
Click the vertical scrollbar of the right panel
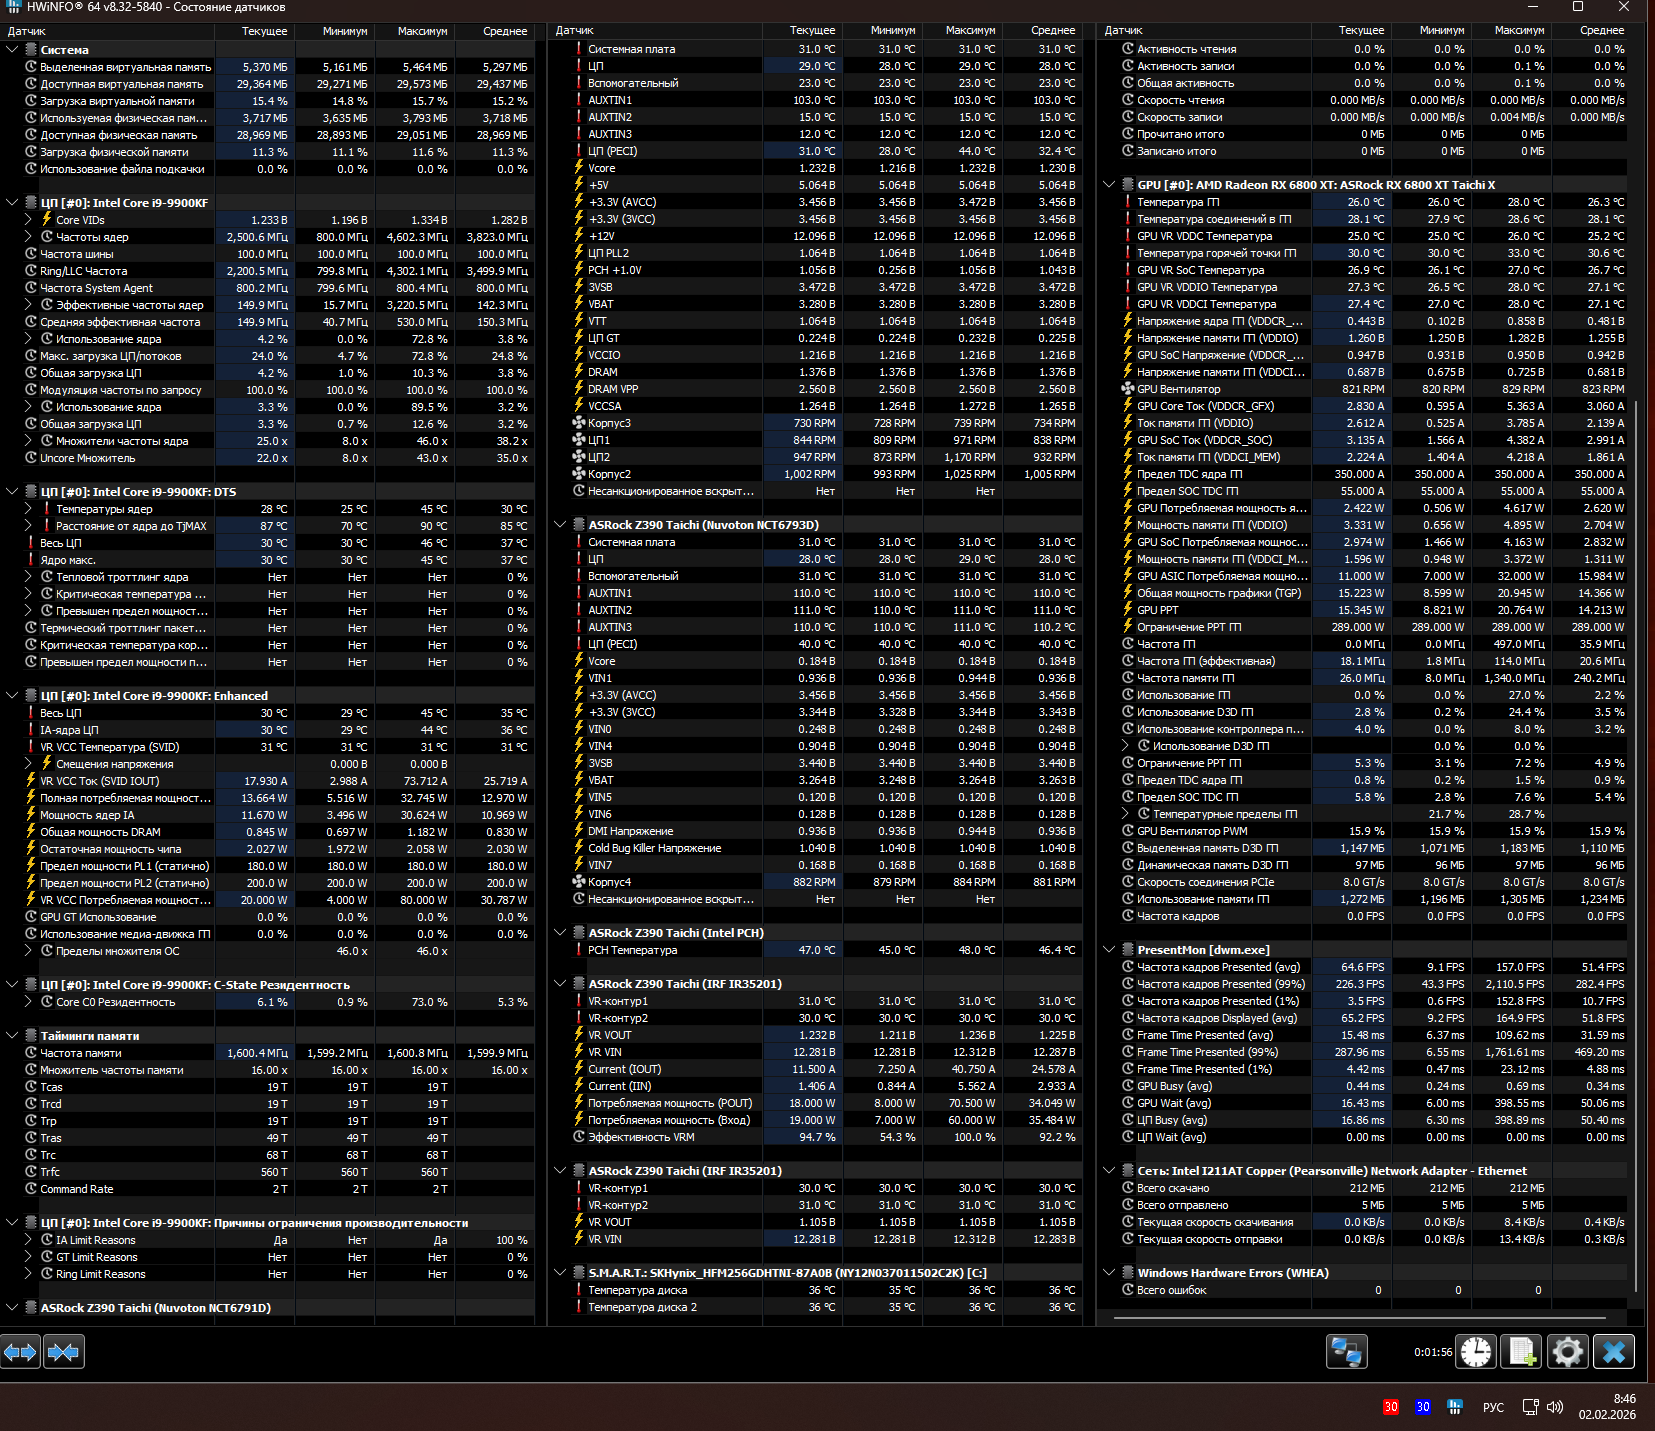click(x=1637, y=846)
